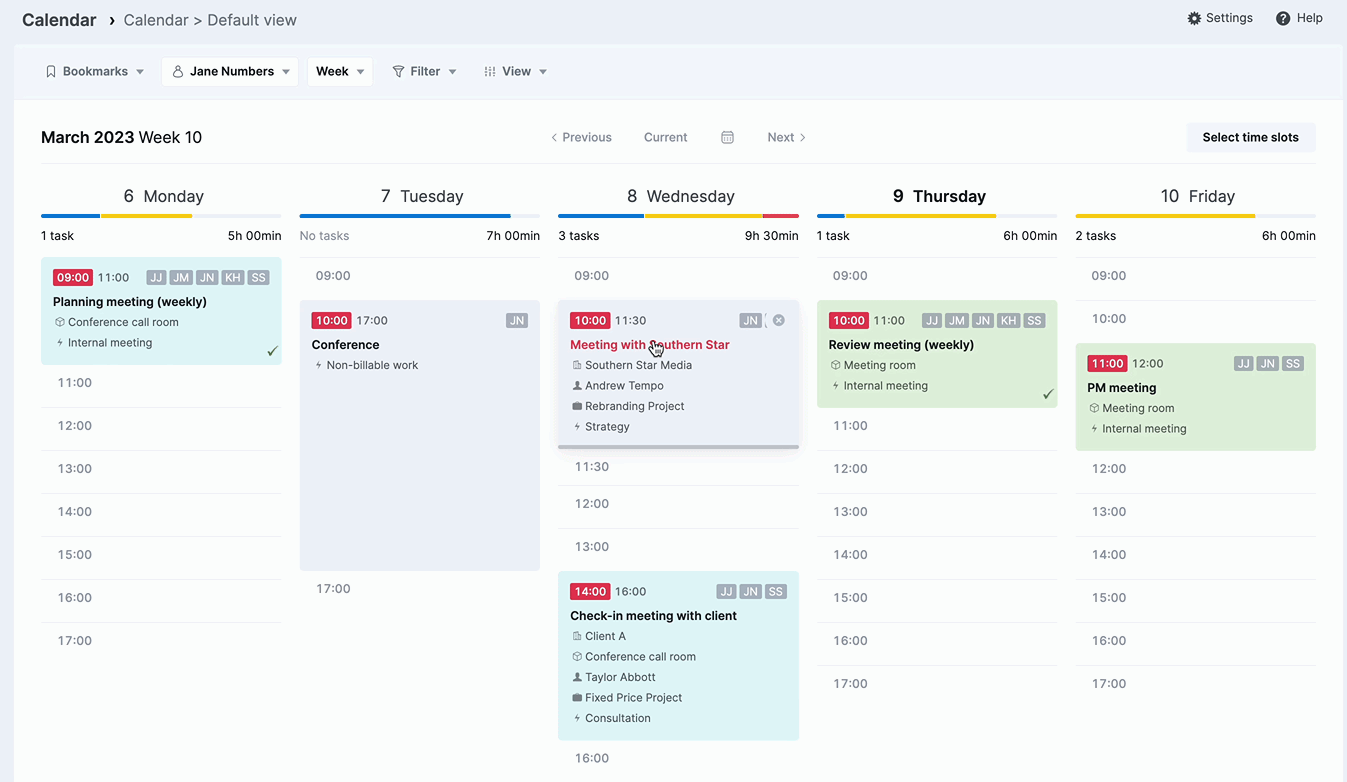
Task: Select the 9 Thursday day header
Action: tap(939, 196)
